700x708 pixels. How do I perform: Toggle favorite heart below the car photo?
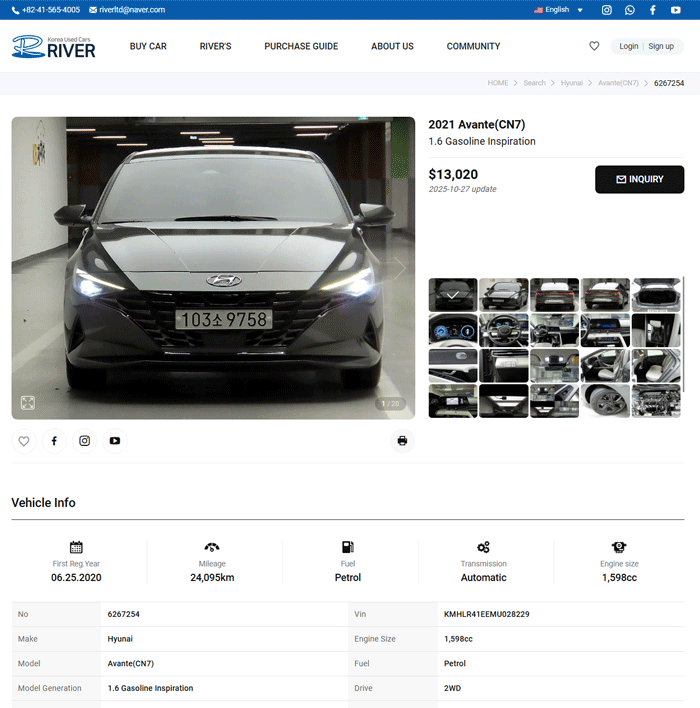(x=24, y=440)
